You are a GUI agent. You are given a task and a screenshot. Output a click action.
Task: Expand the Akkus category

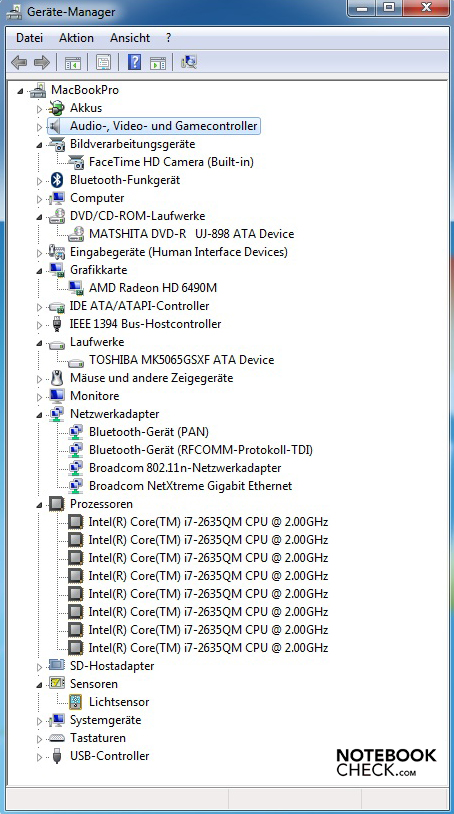coord(40,109)
